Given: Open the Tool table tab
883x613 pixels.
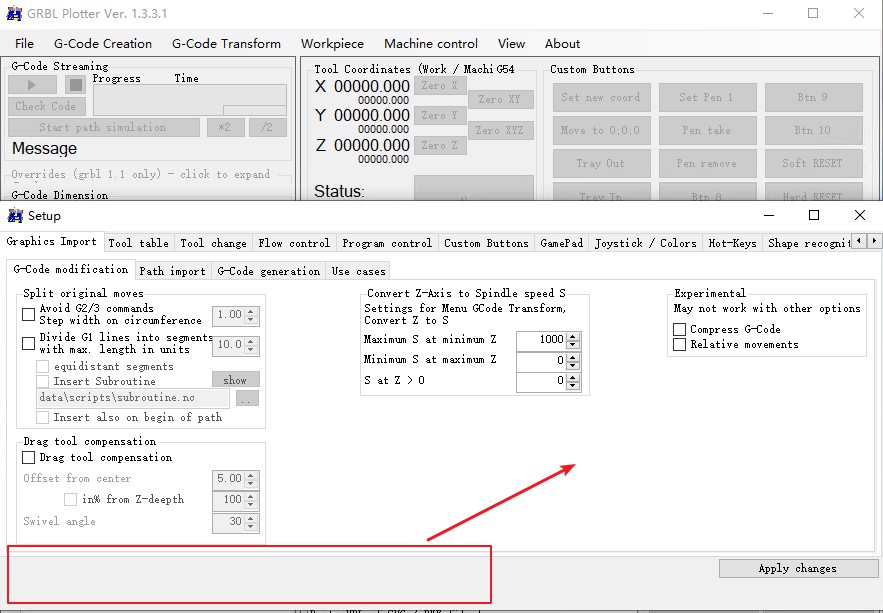Looking at the screenshot, I should pos(138,243).
